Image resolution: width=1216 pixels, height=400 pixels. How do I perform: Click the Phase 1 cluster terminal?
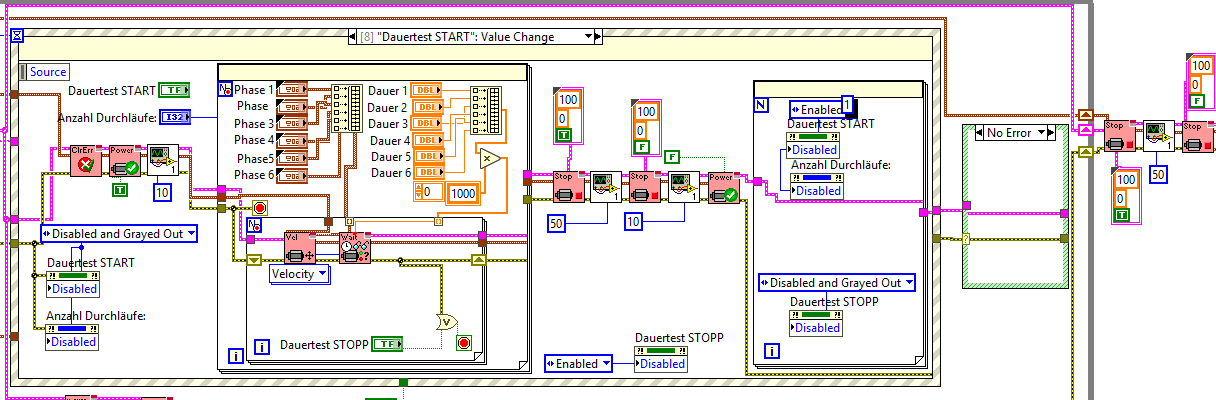[x=292, y=90]
